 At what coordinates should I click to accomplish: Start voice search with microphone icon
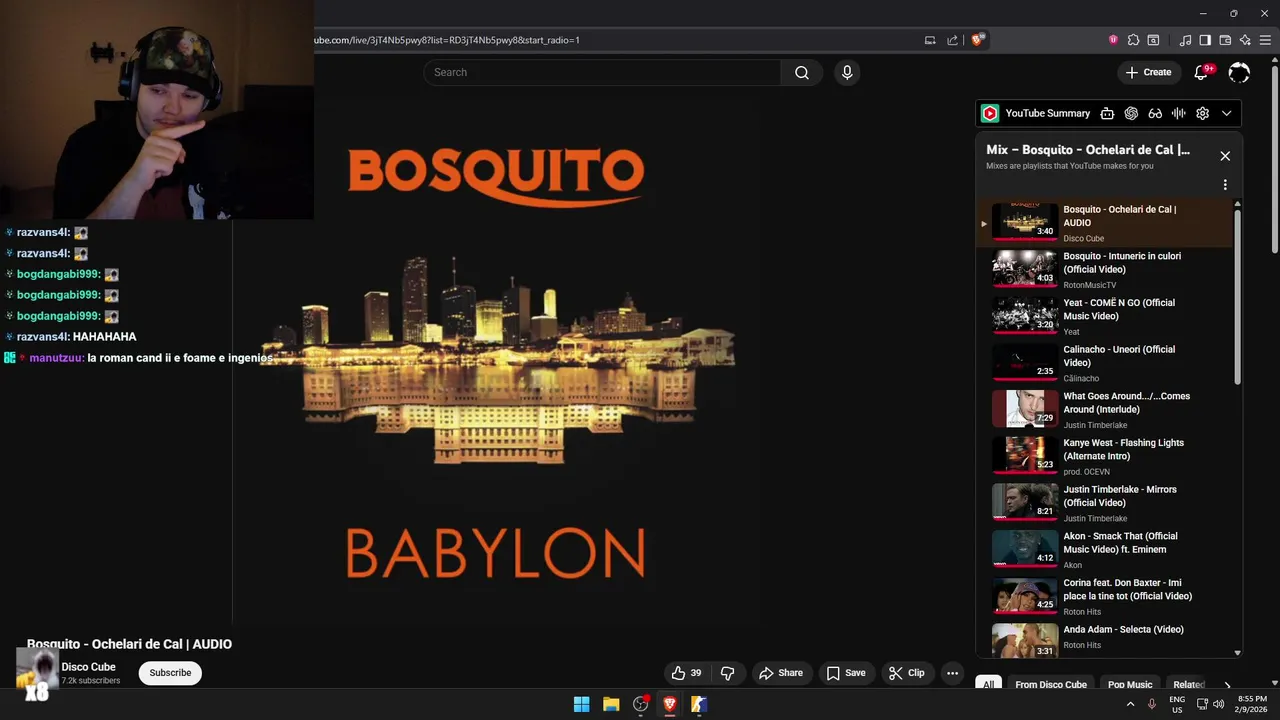[x=847, y=72]
